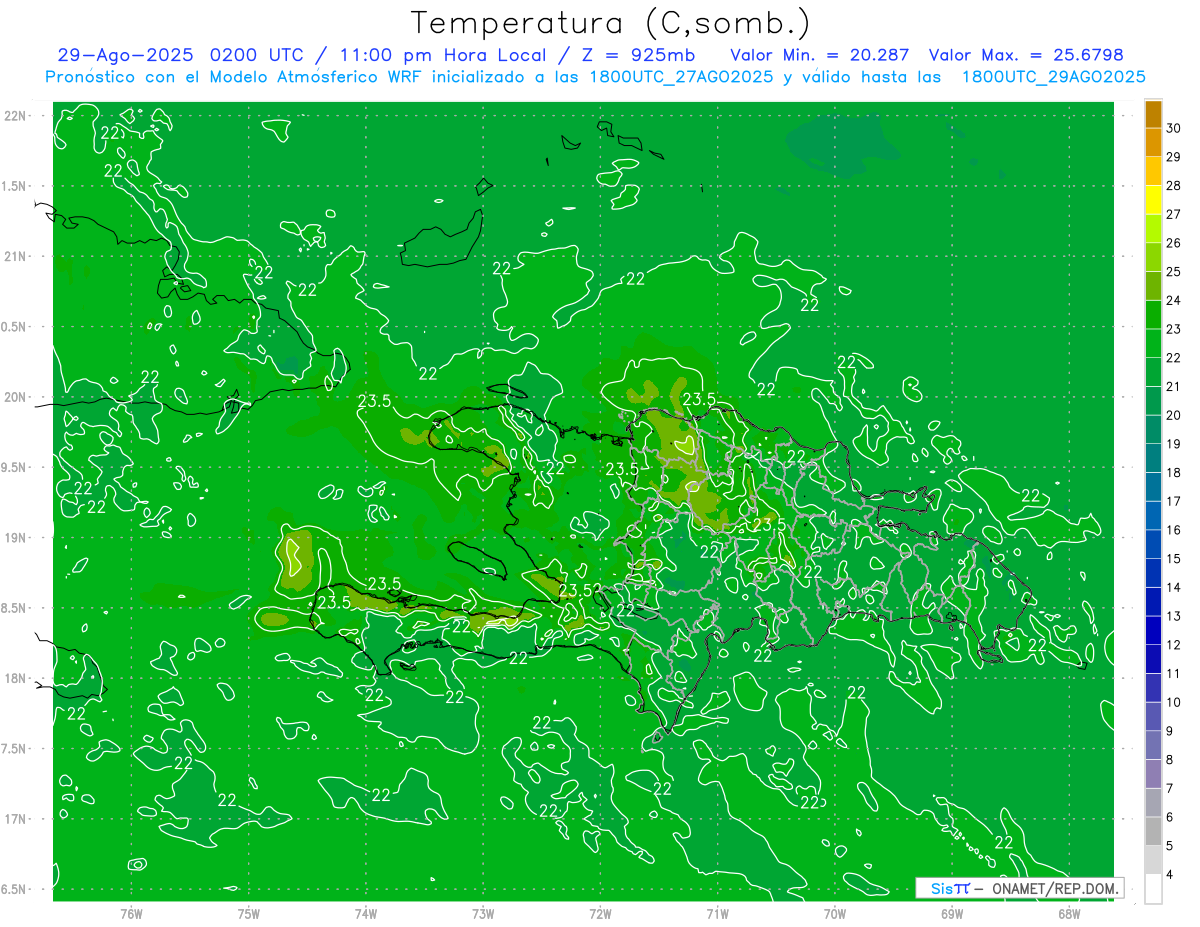Click the colorbar label '22'
Screen dimensions: 1200x927
click(x=1174, y=358)
